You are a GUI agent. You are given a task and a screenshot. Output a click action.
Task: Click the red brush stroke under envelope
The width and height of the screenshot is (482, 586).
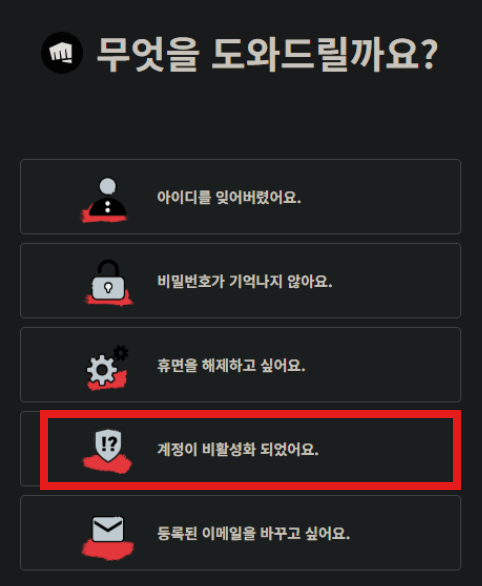108,549
